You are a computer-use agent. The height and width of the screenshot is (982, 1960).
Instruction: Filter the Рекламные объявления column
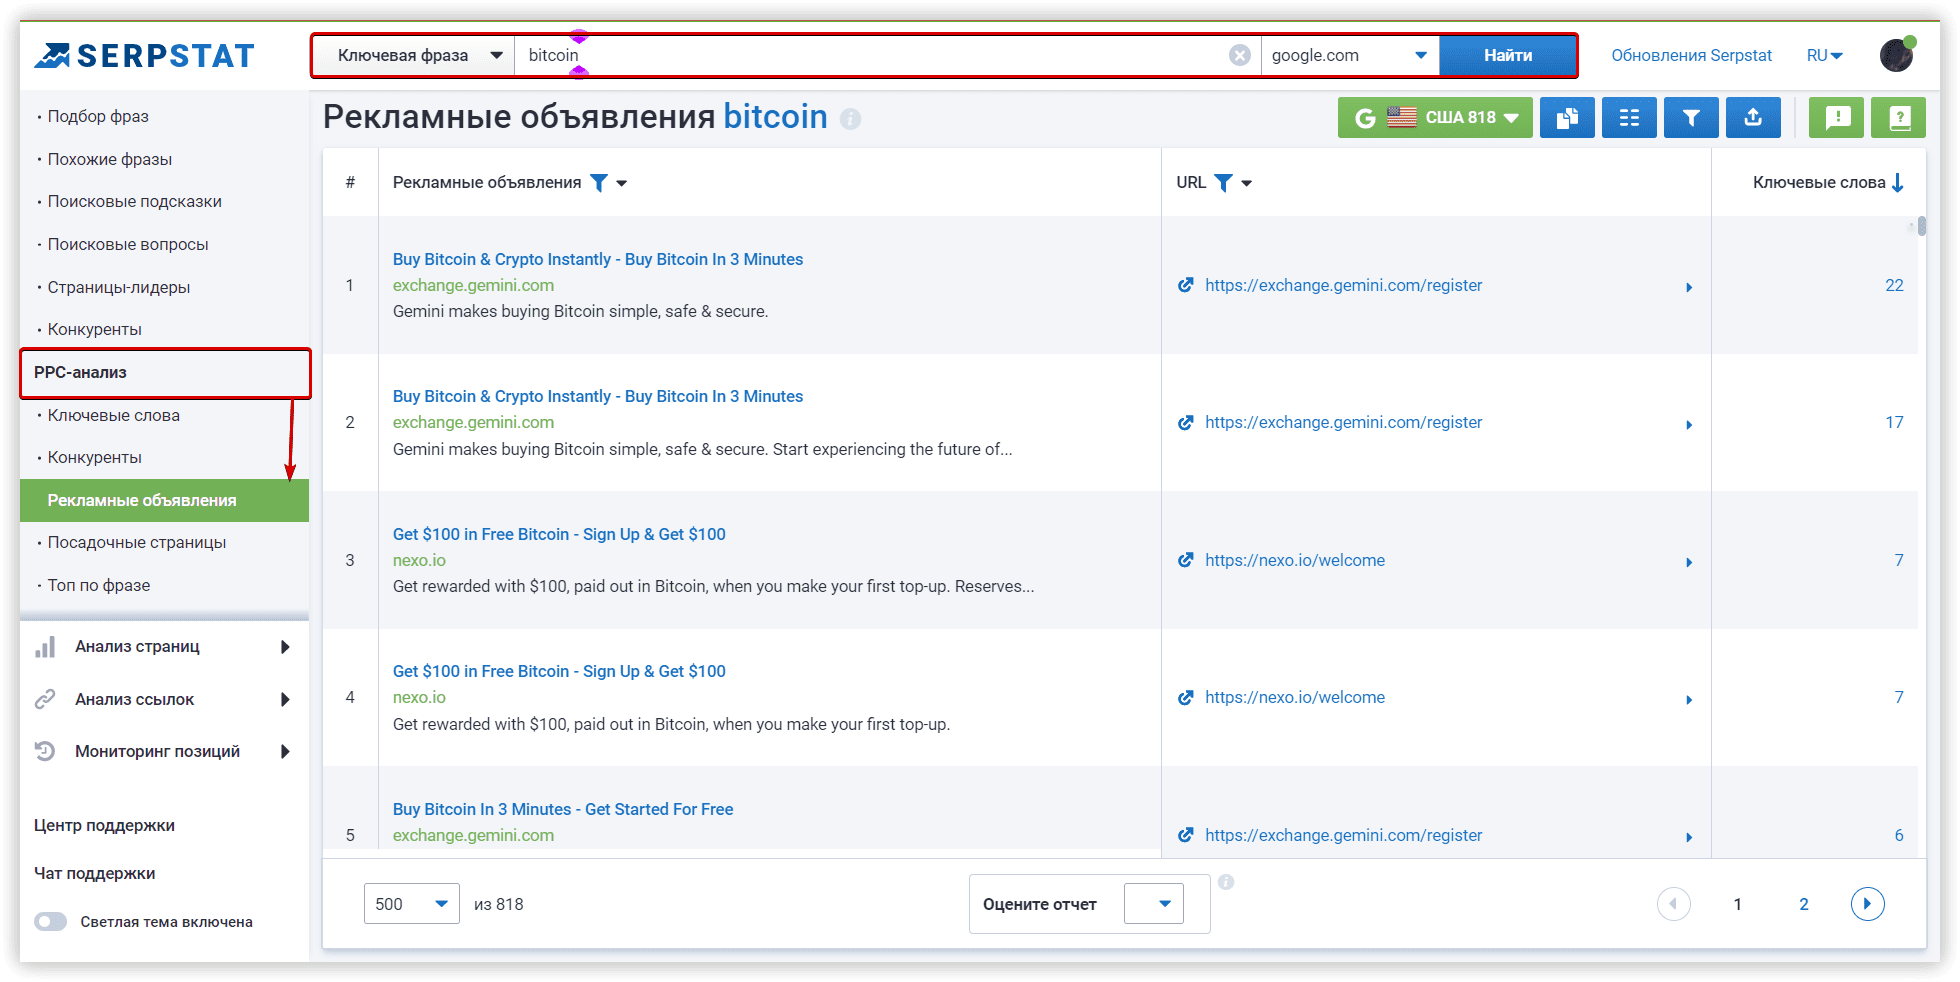[x=598, y=183]
